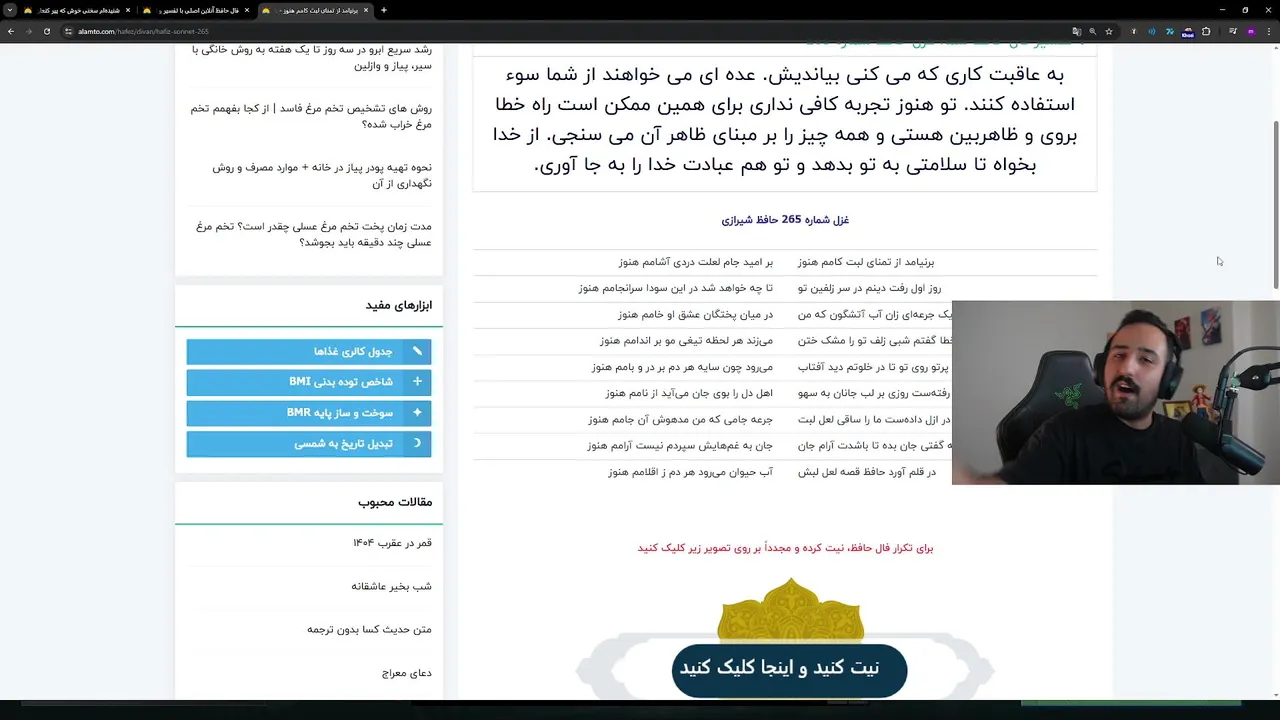Click the crescent icon on date converter button

point(417,443)
